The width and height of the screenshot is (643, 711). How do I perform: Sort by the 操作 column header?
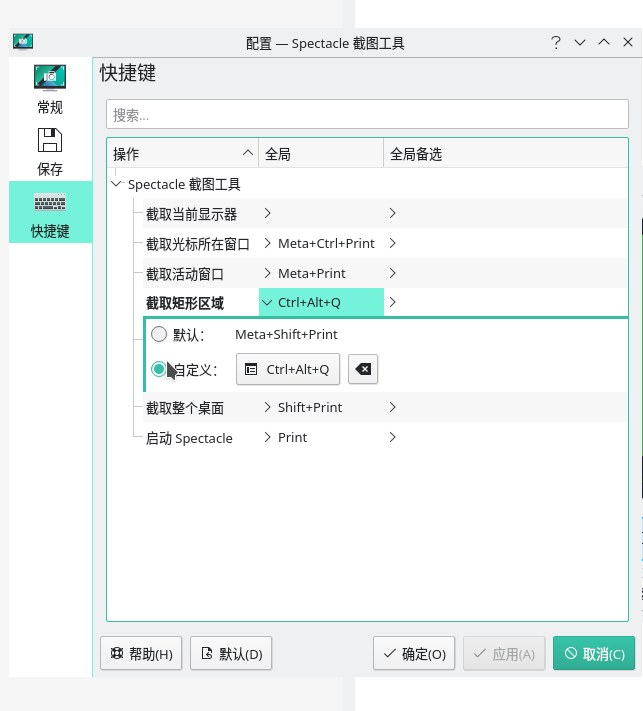[183, 153]
